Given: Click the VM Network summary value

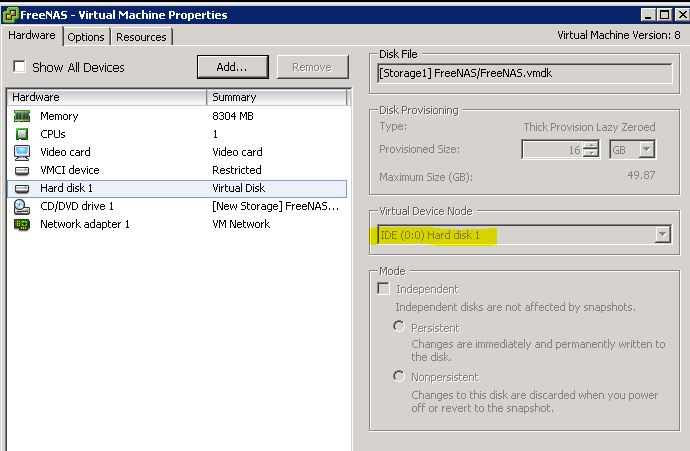Looking at the screenshot, I should (x=241, y=224).
